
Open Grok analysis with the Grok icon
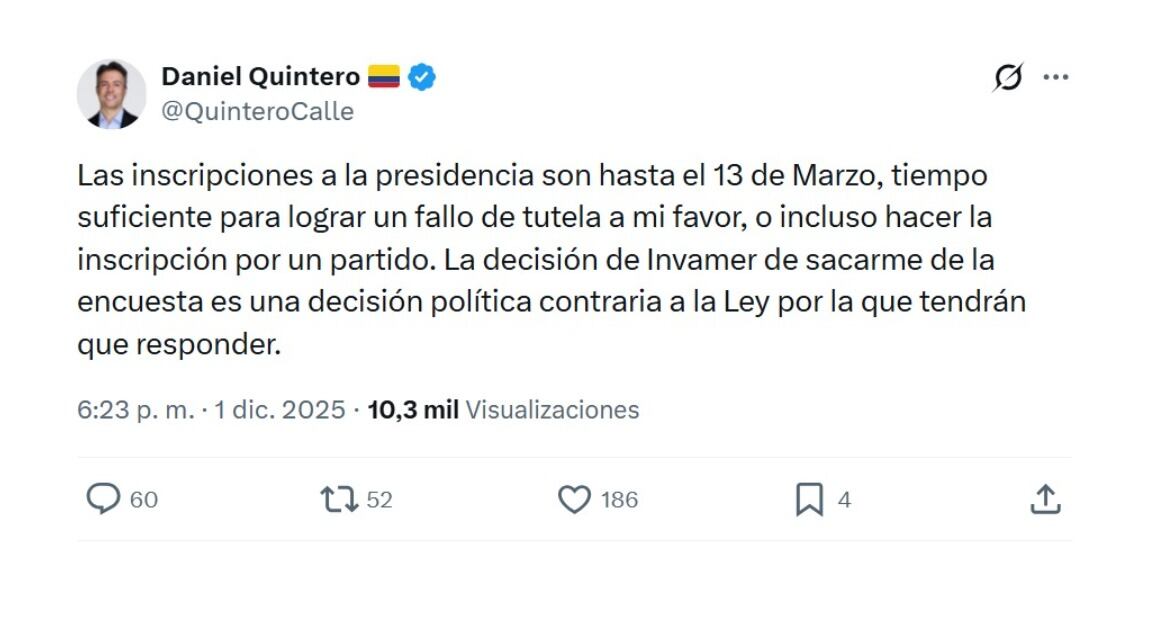(1008, 75)
